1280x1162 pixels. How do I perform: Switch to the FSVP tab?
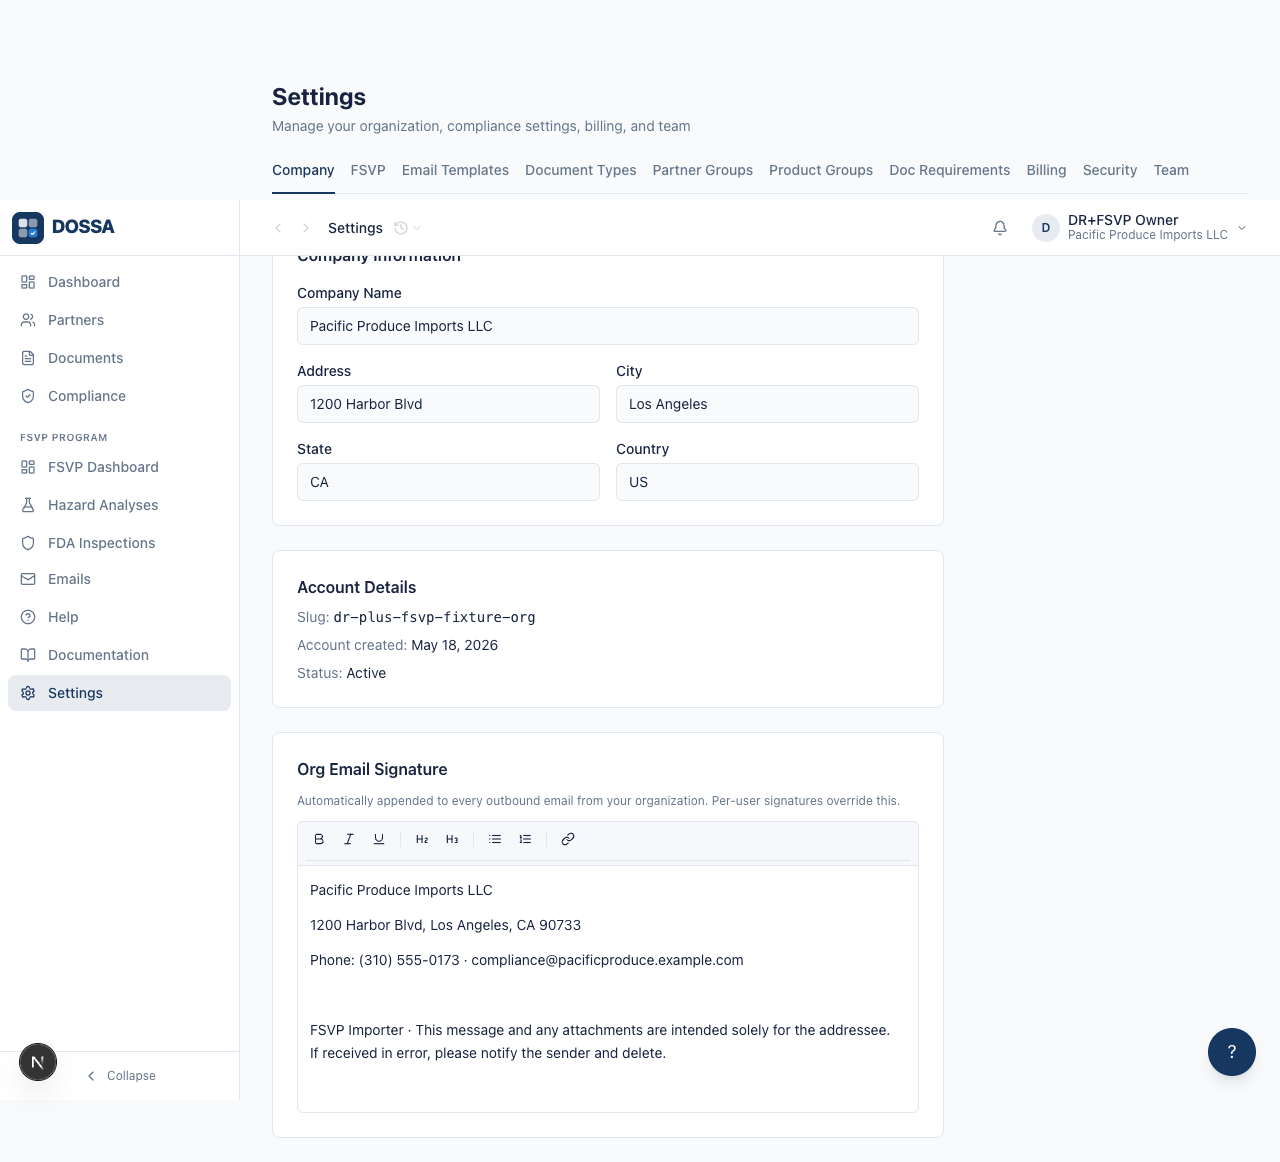click(368, 170)
